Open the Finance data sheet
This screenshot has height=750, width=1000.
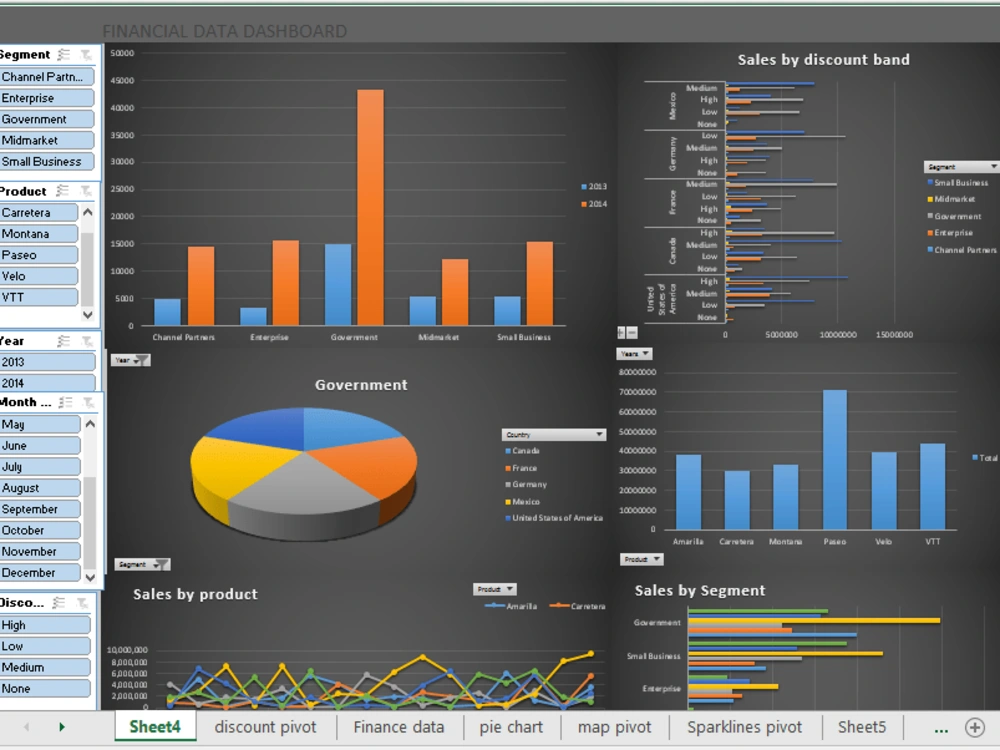click(x=399, y=727)
